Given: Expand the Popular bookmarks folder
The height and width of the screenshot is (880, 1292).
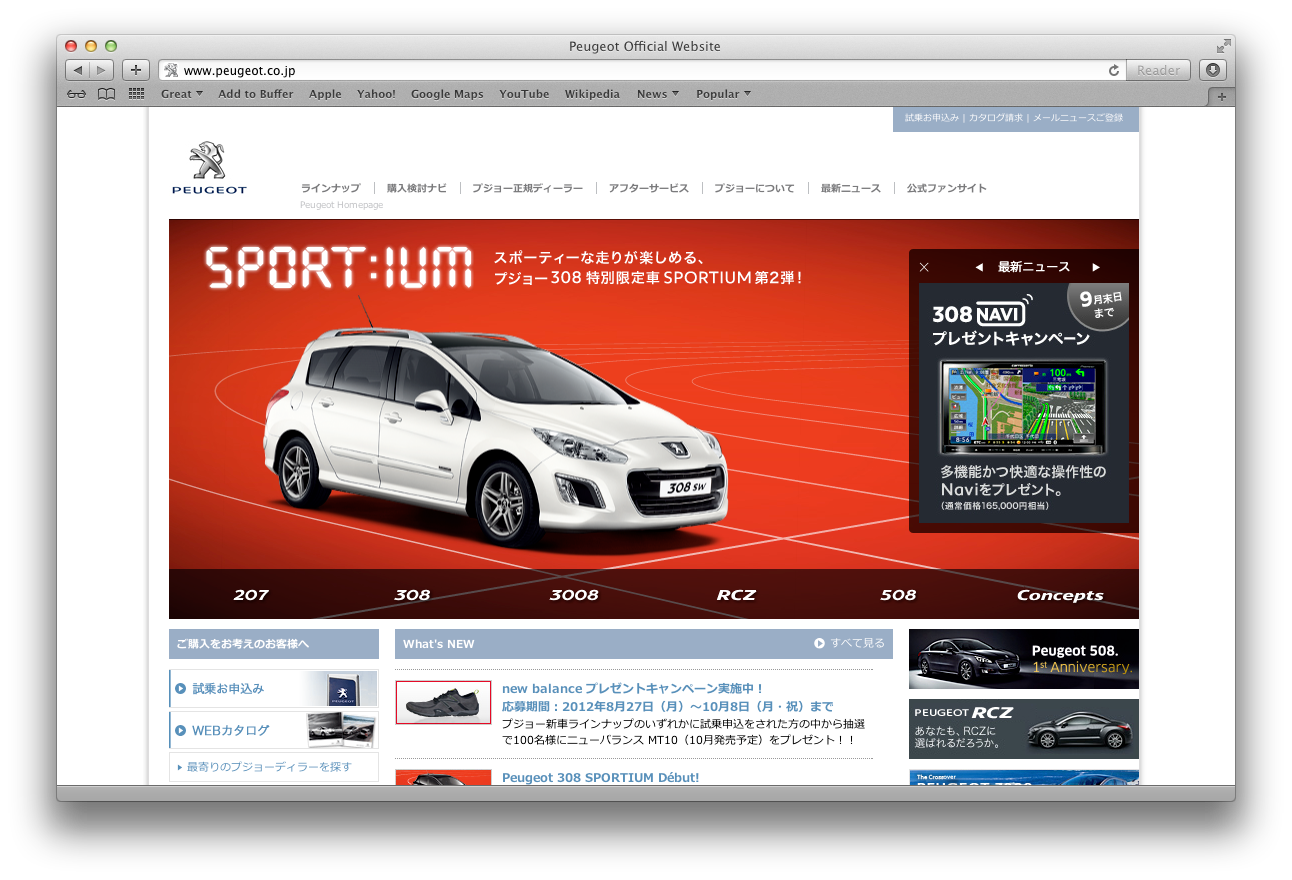Looking at the screenshot, I should pyautogui.click(x=723, y=94).
